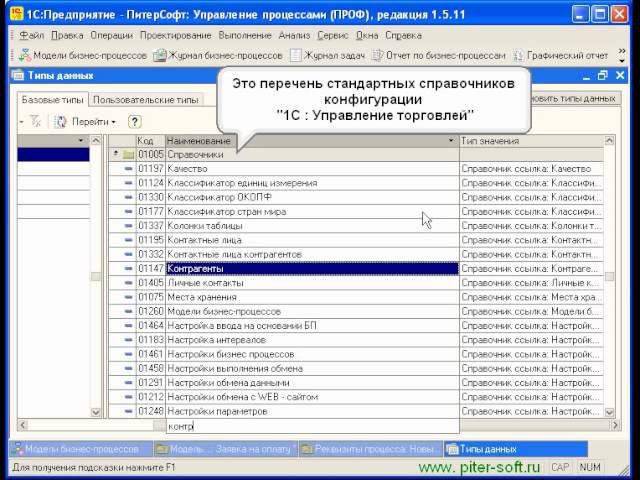Click the Перейти refresh icon

point(60,122)
